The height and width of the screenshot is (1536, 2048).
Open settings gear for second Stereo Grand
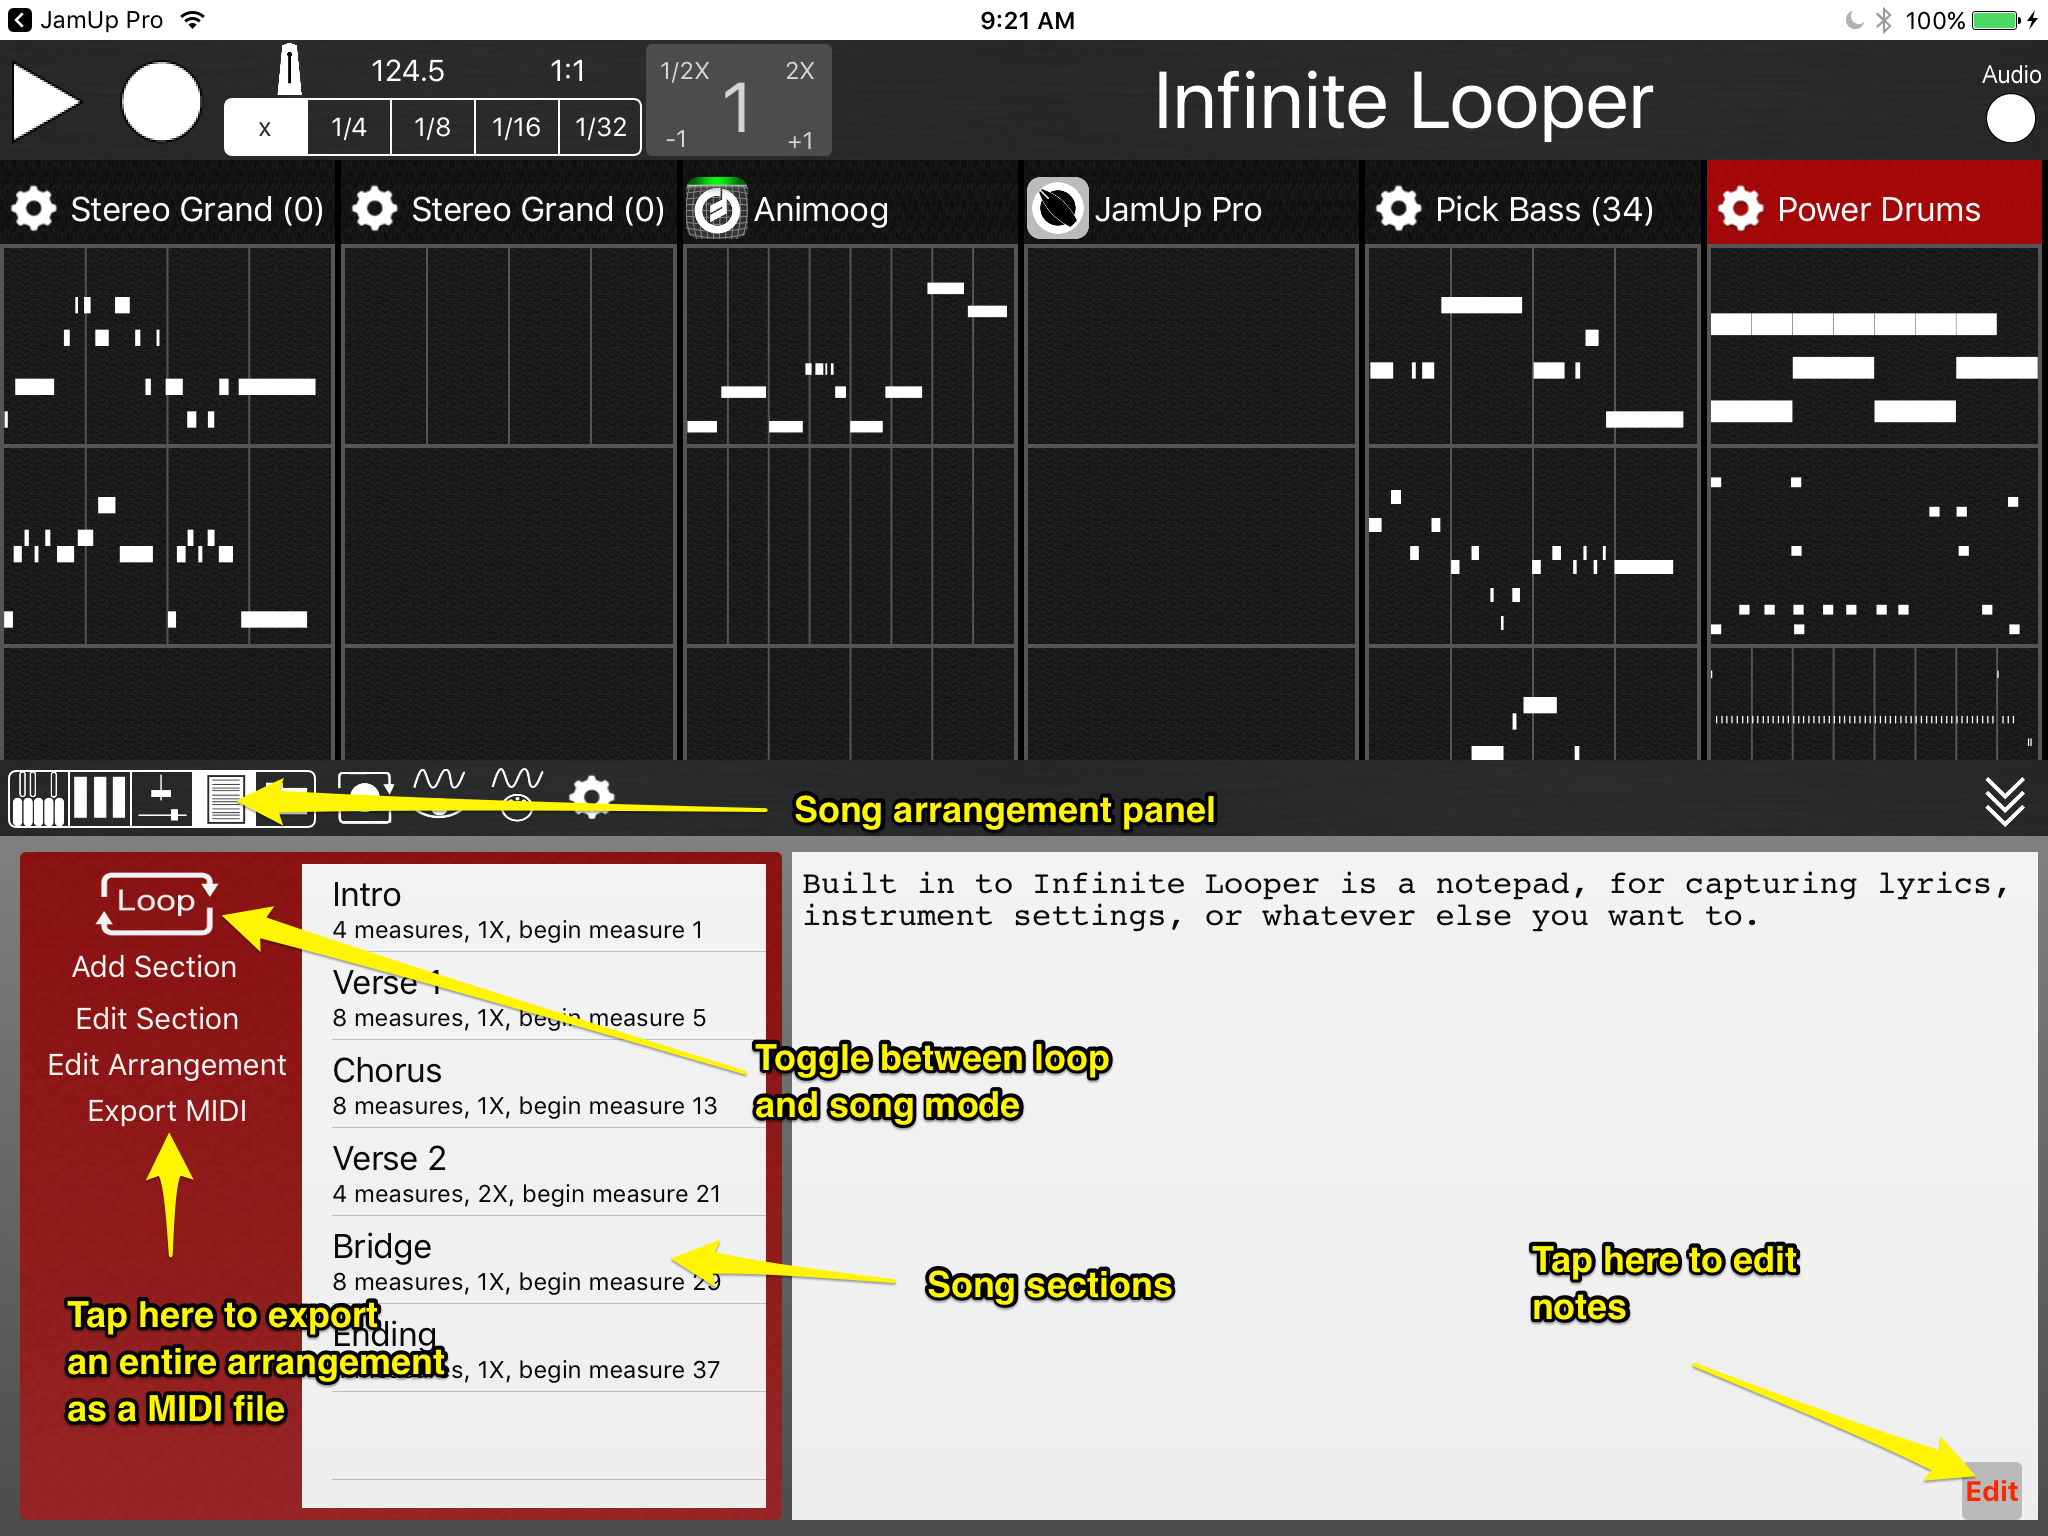point(375,209)
